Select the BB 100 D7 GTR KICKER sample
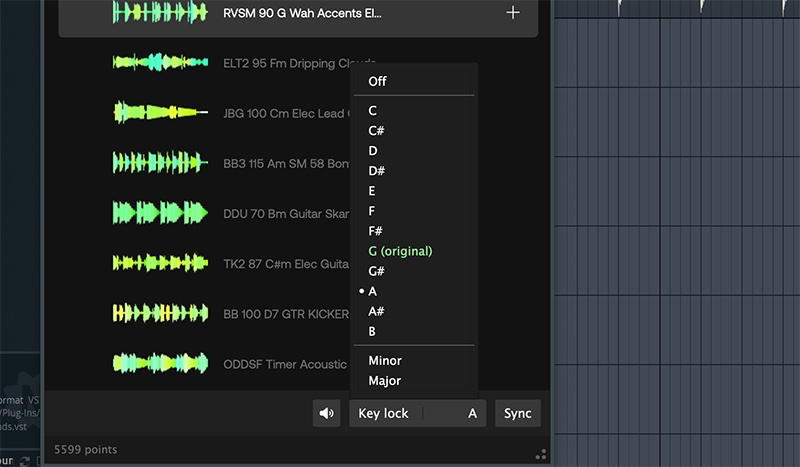The height and width of the screenshot is (467, 800). (285, 313)
